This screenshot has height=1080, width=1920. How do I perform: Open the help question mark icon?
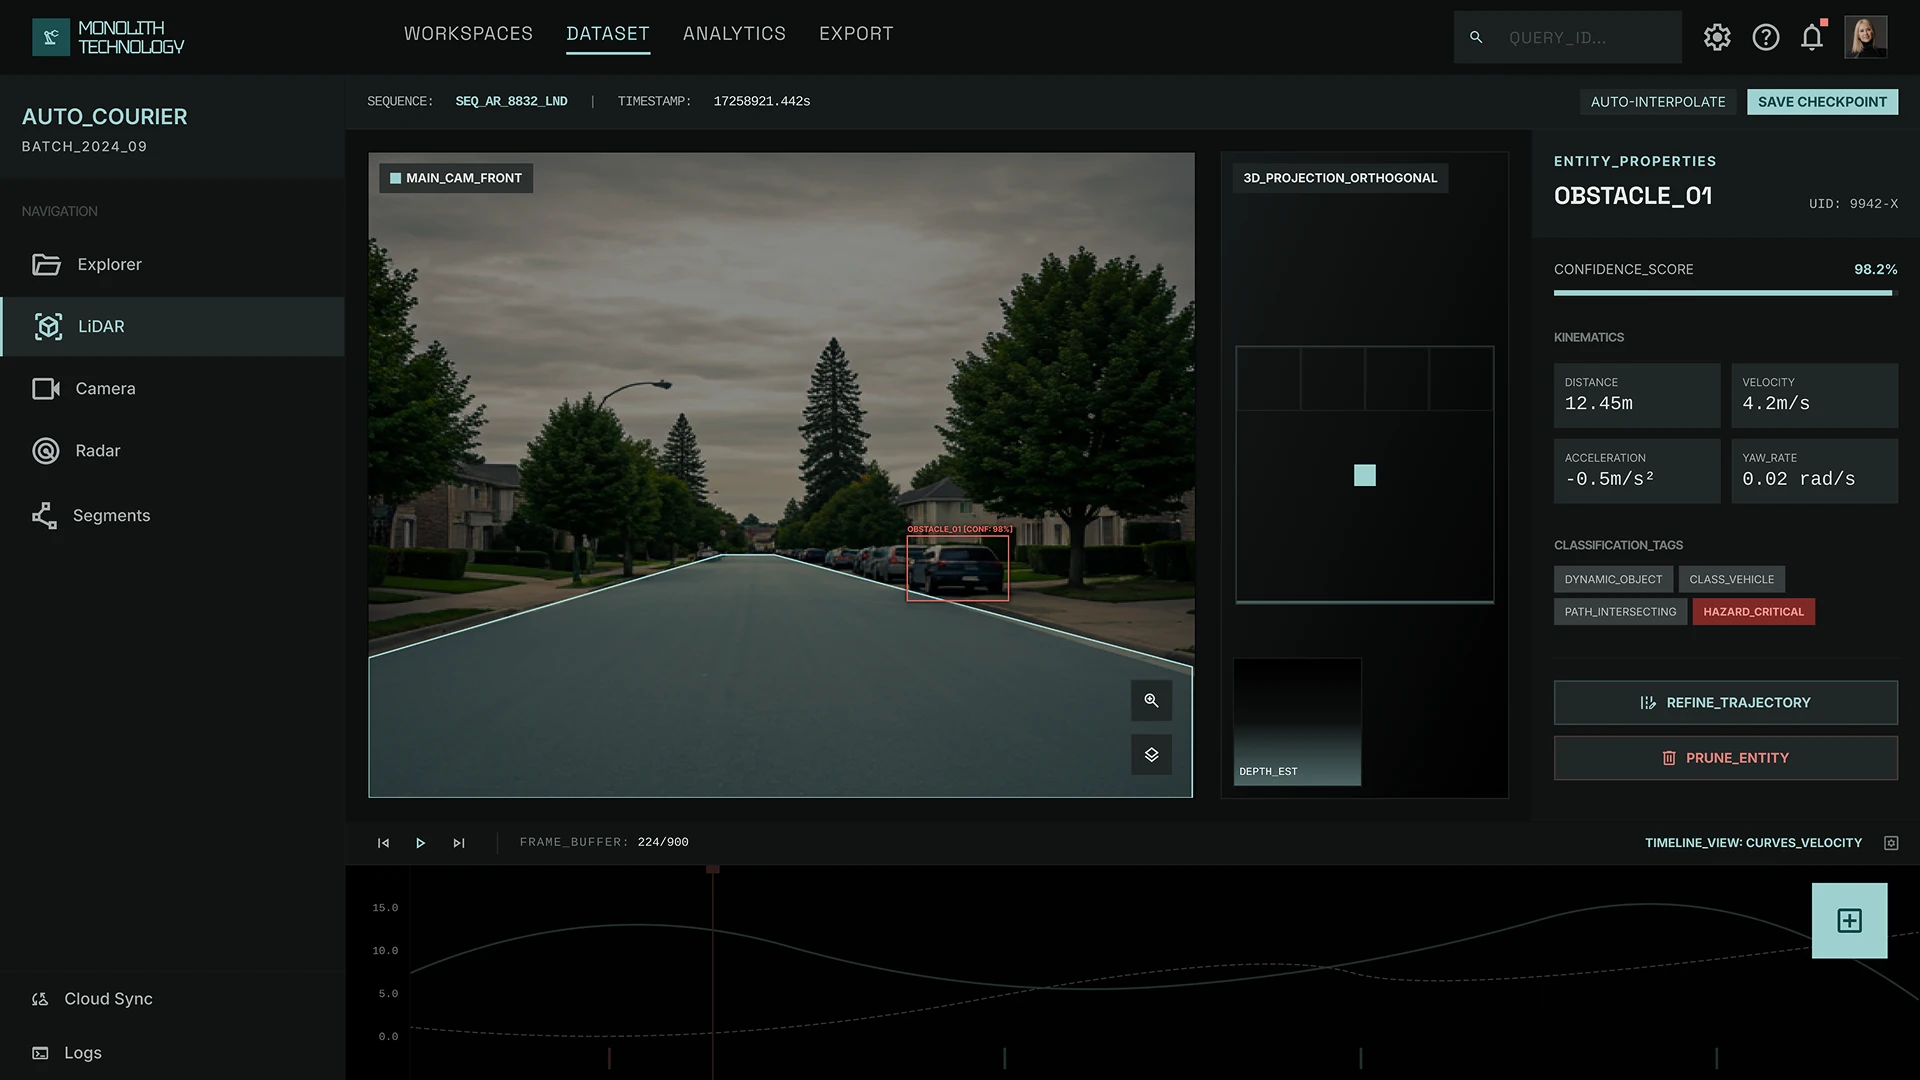point(1765,37)
